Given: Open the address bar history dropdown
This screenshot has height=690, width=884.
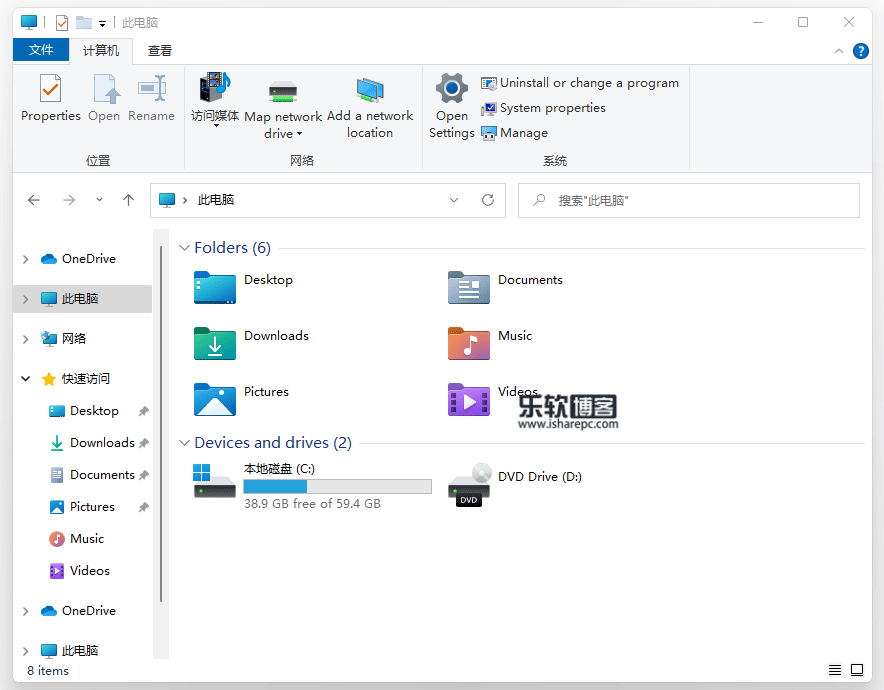Looking at the screenshot, I should pyautogui.click(x=454, y=200).
